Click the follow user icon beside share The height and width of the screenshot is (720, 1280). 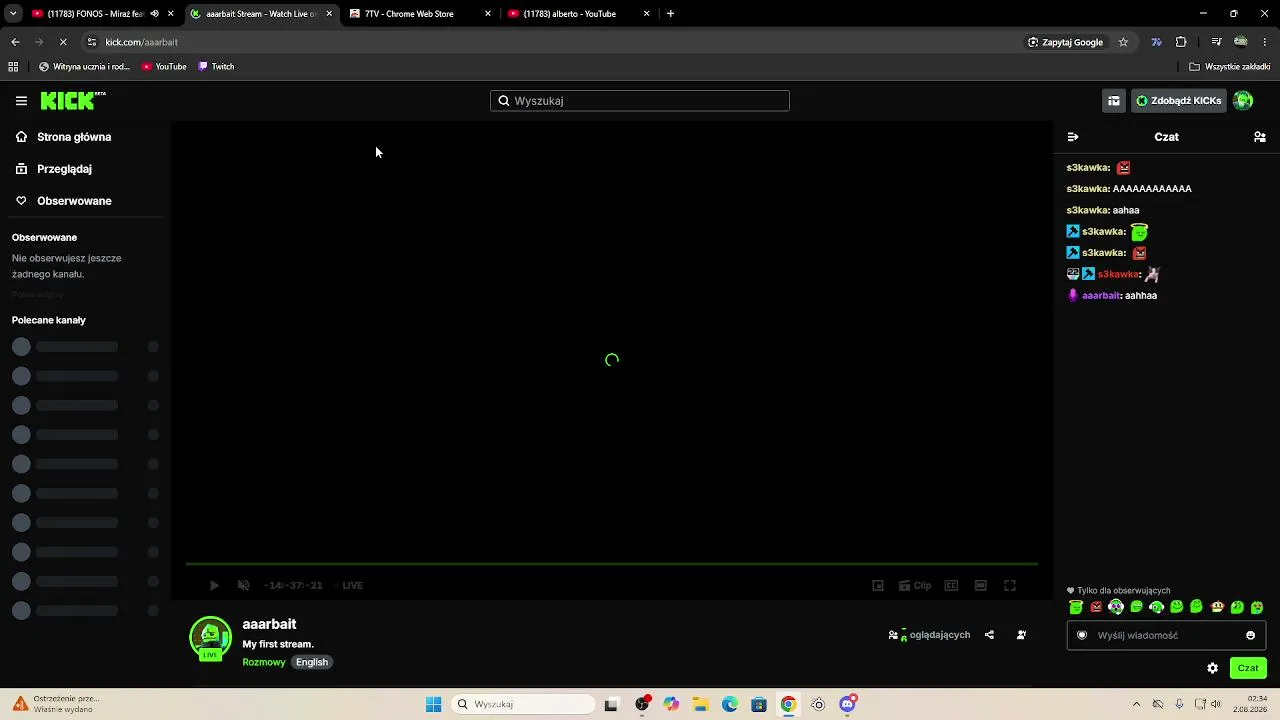tap(1021, 635)
